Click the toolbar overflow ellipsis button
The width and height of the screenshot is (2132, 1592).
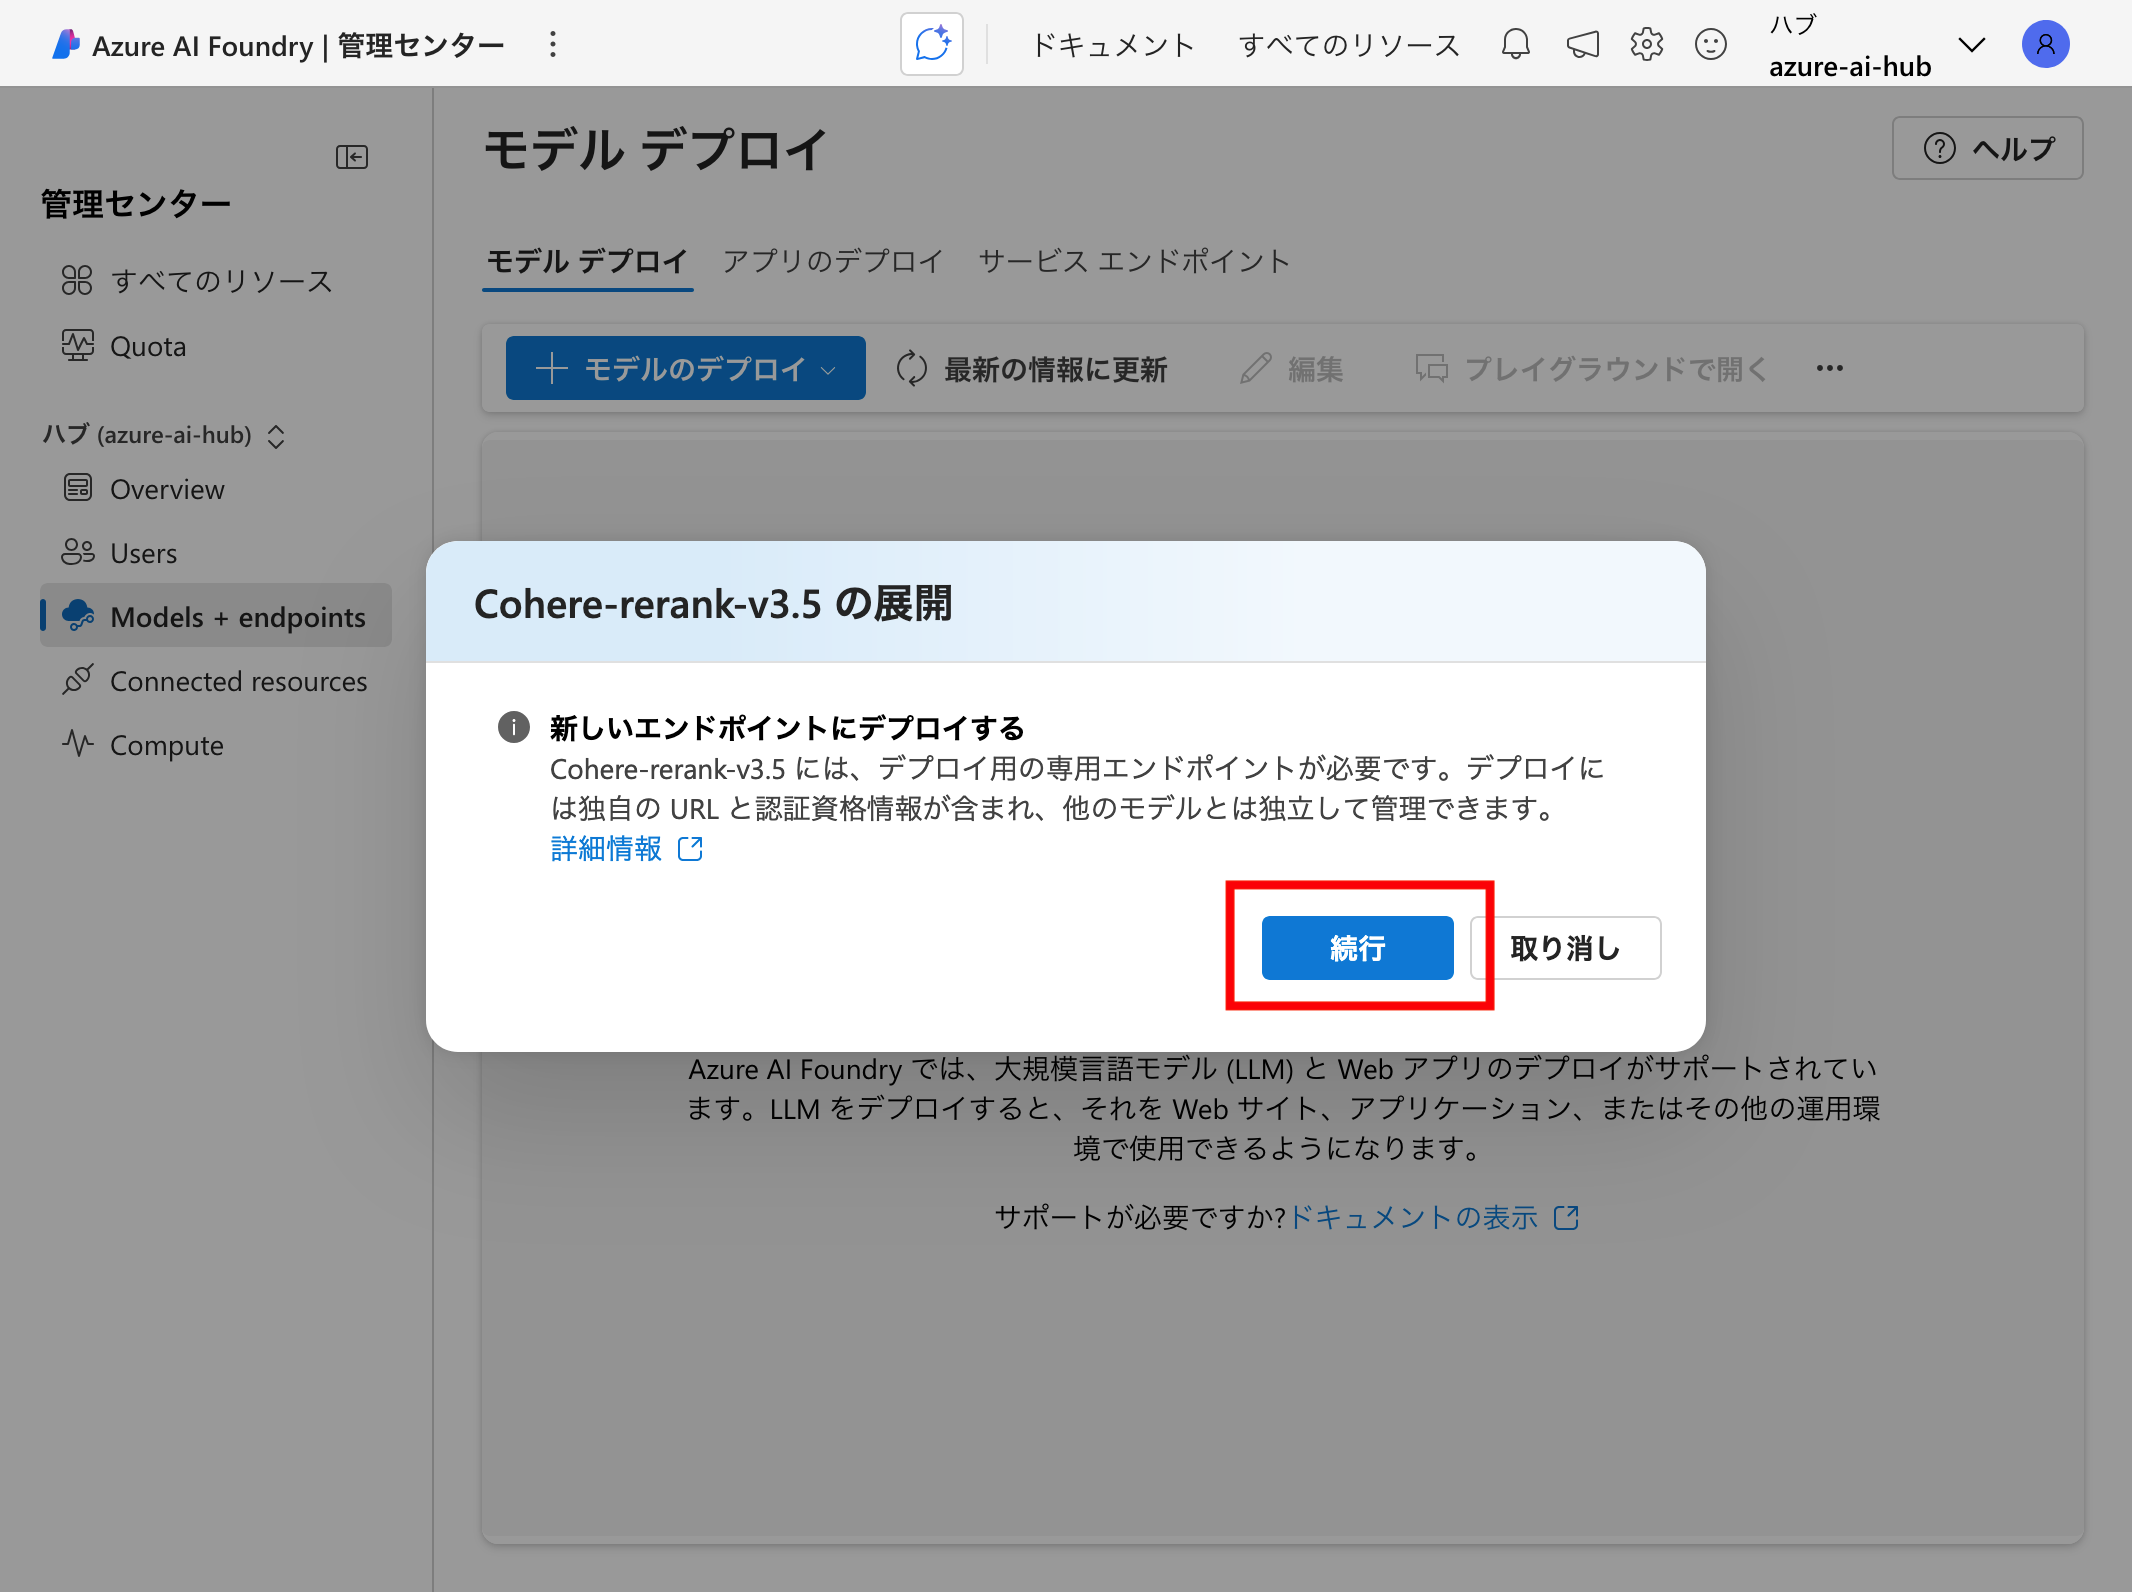point(1829,368)
